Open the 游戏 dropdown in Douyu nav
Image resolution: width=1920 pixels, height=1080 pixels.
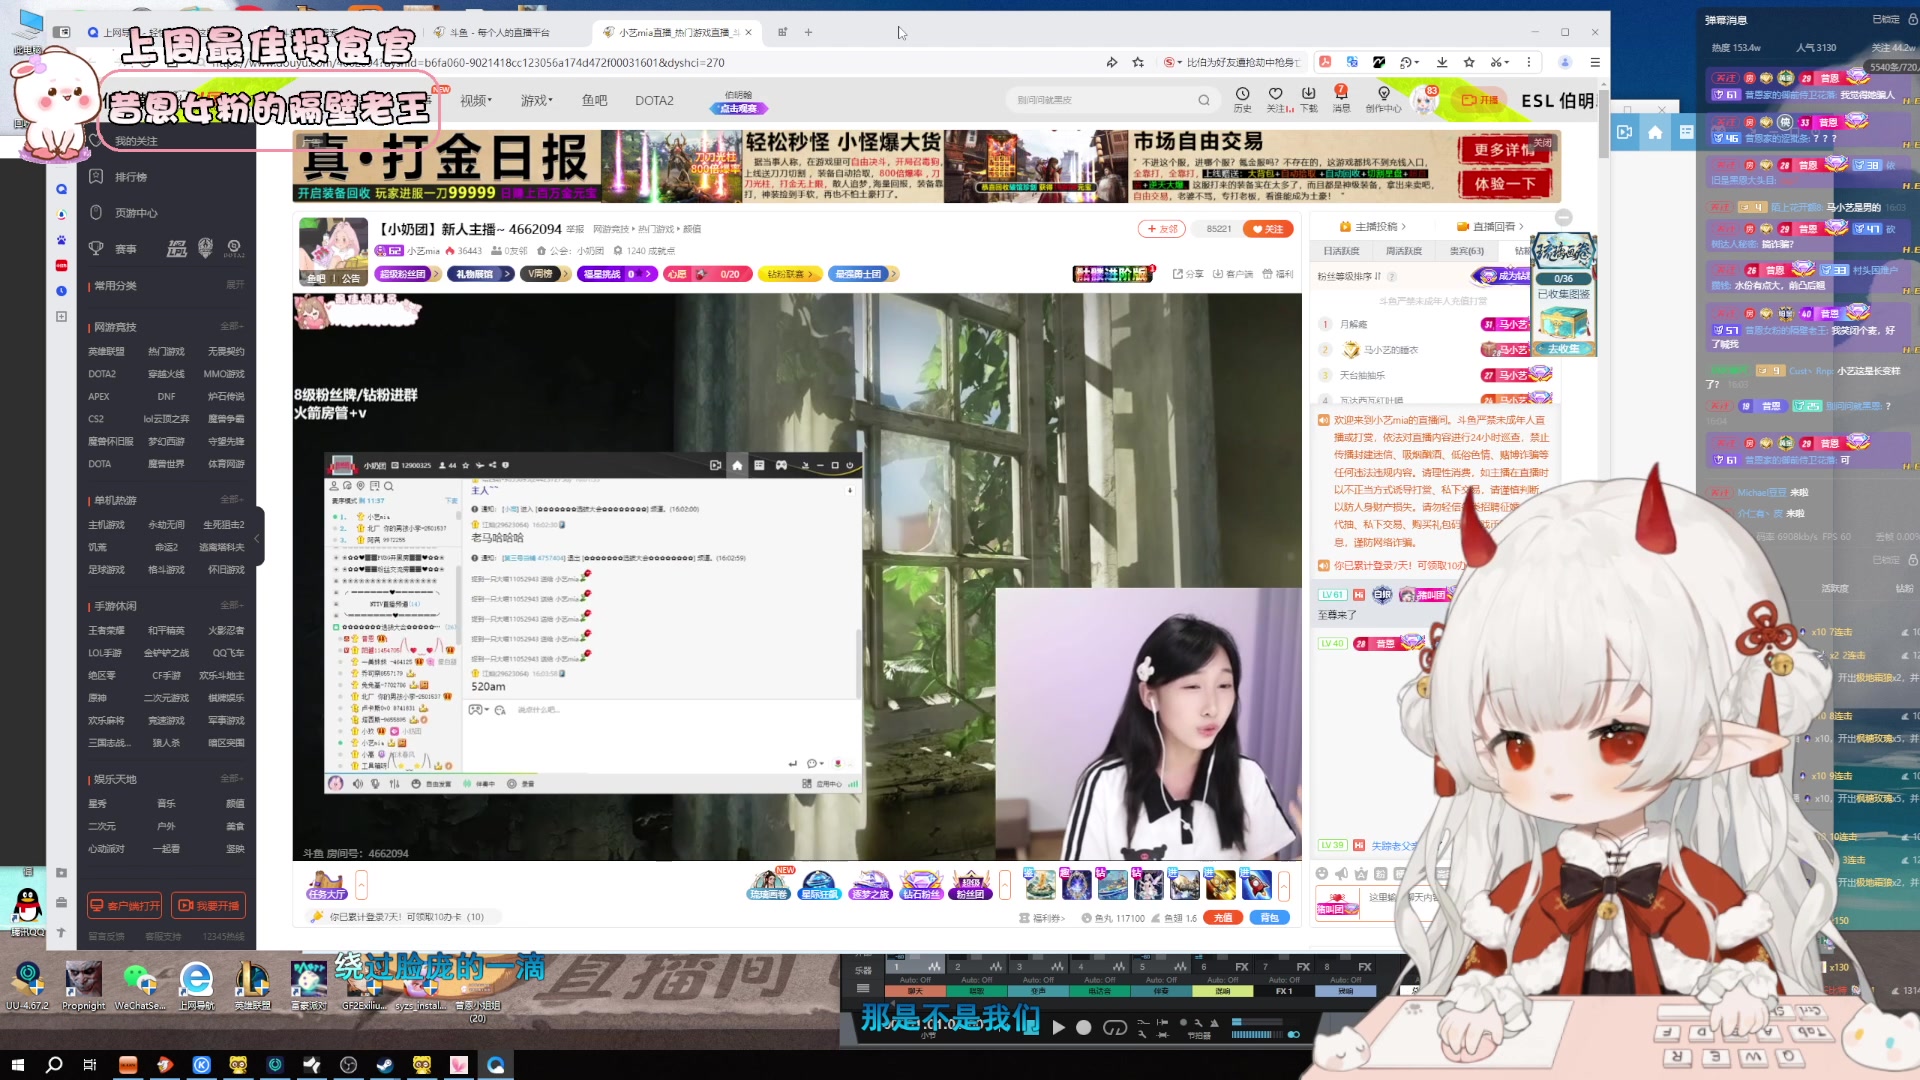pos(535,100)
